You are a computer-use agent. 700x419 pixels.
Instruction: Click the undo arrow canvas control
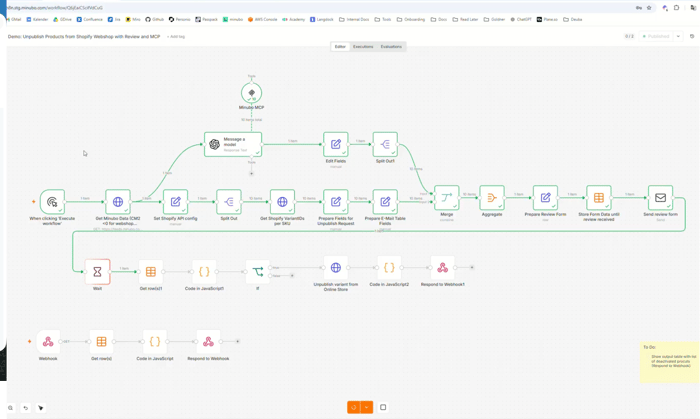(x=25, y=408)
